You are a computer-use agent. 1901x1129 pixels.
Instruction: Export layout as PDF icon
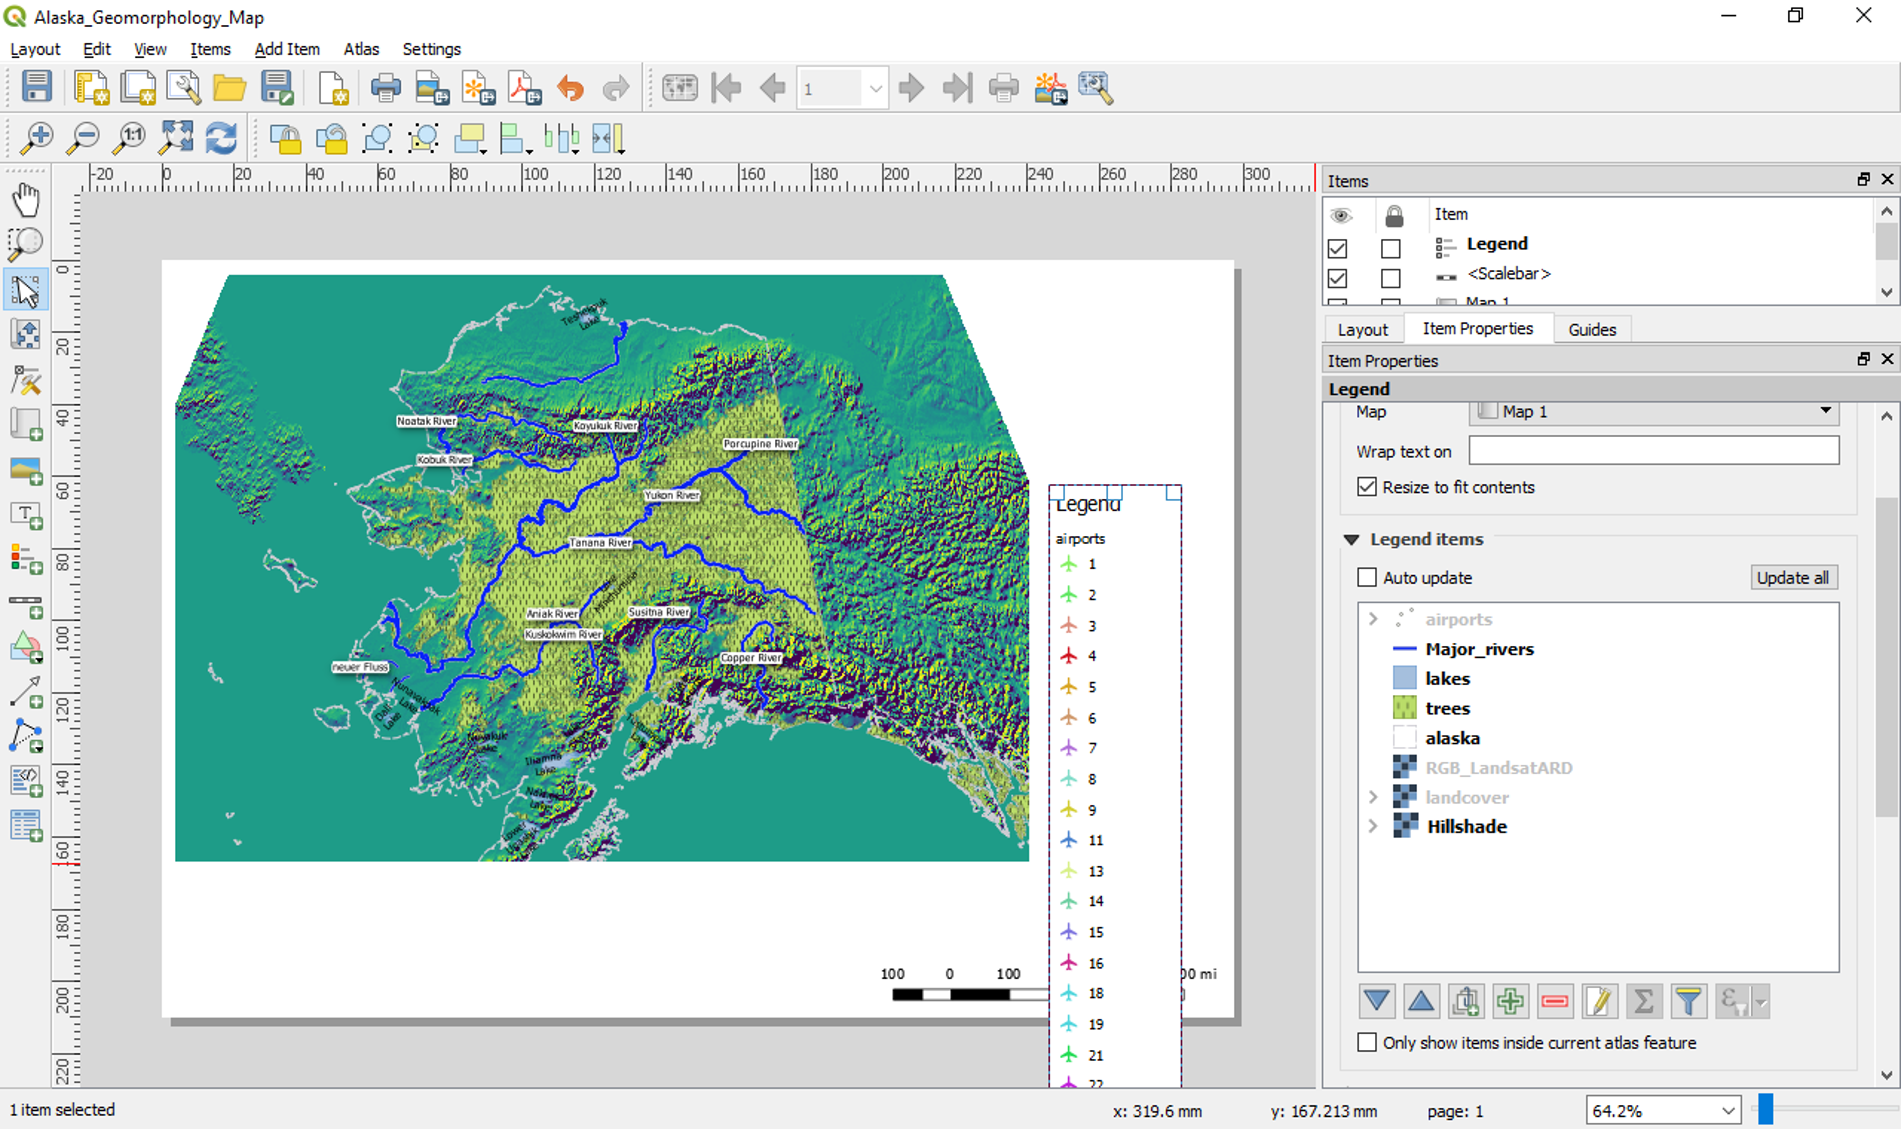pos(525,88)
